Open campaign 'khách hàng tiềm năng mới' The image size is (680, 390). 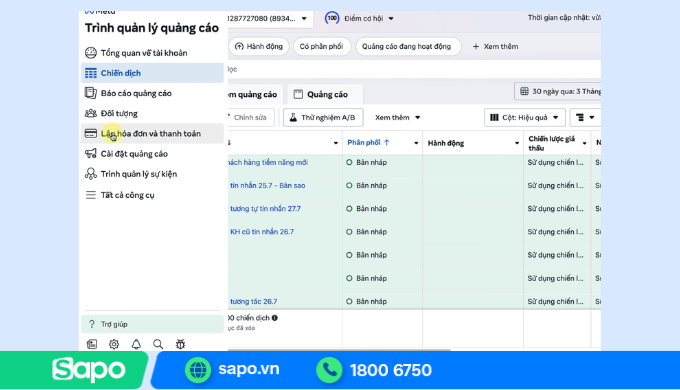click(268, 163)
